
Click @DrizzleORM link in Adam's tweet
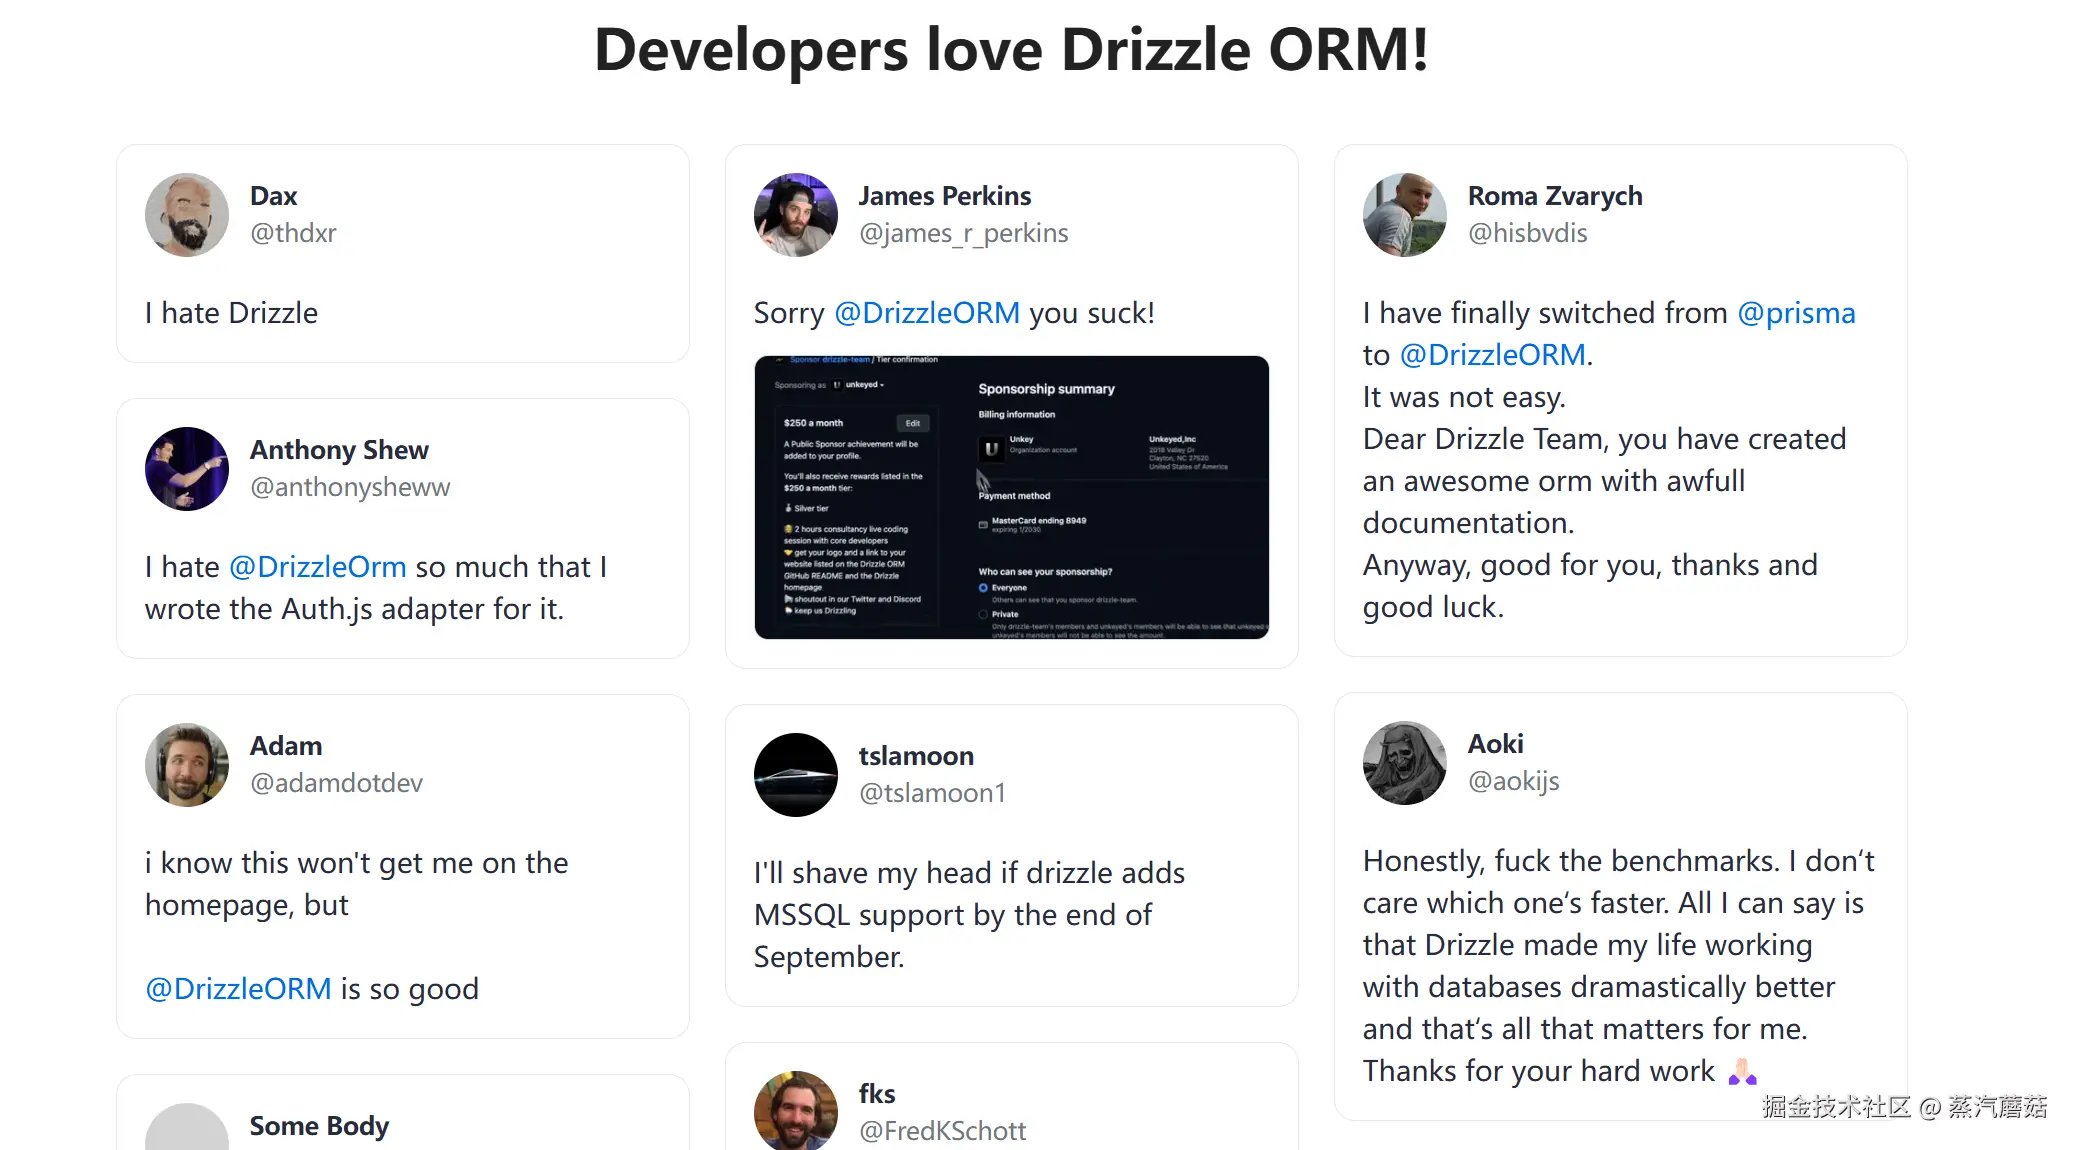pyautogui.click(x=238, y=989)
